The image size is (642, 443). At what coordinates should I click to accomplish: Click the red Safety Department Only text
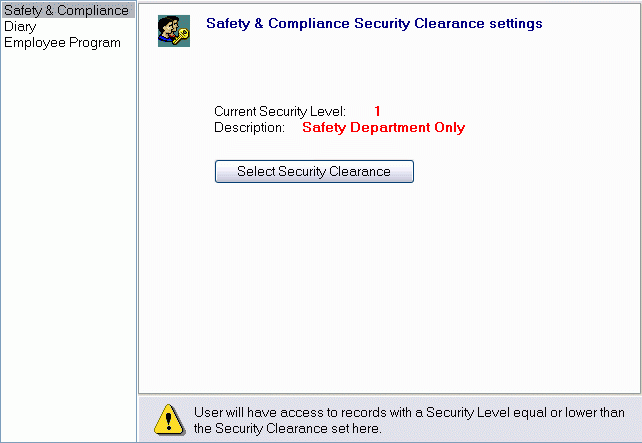(383, 127)
